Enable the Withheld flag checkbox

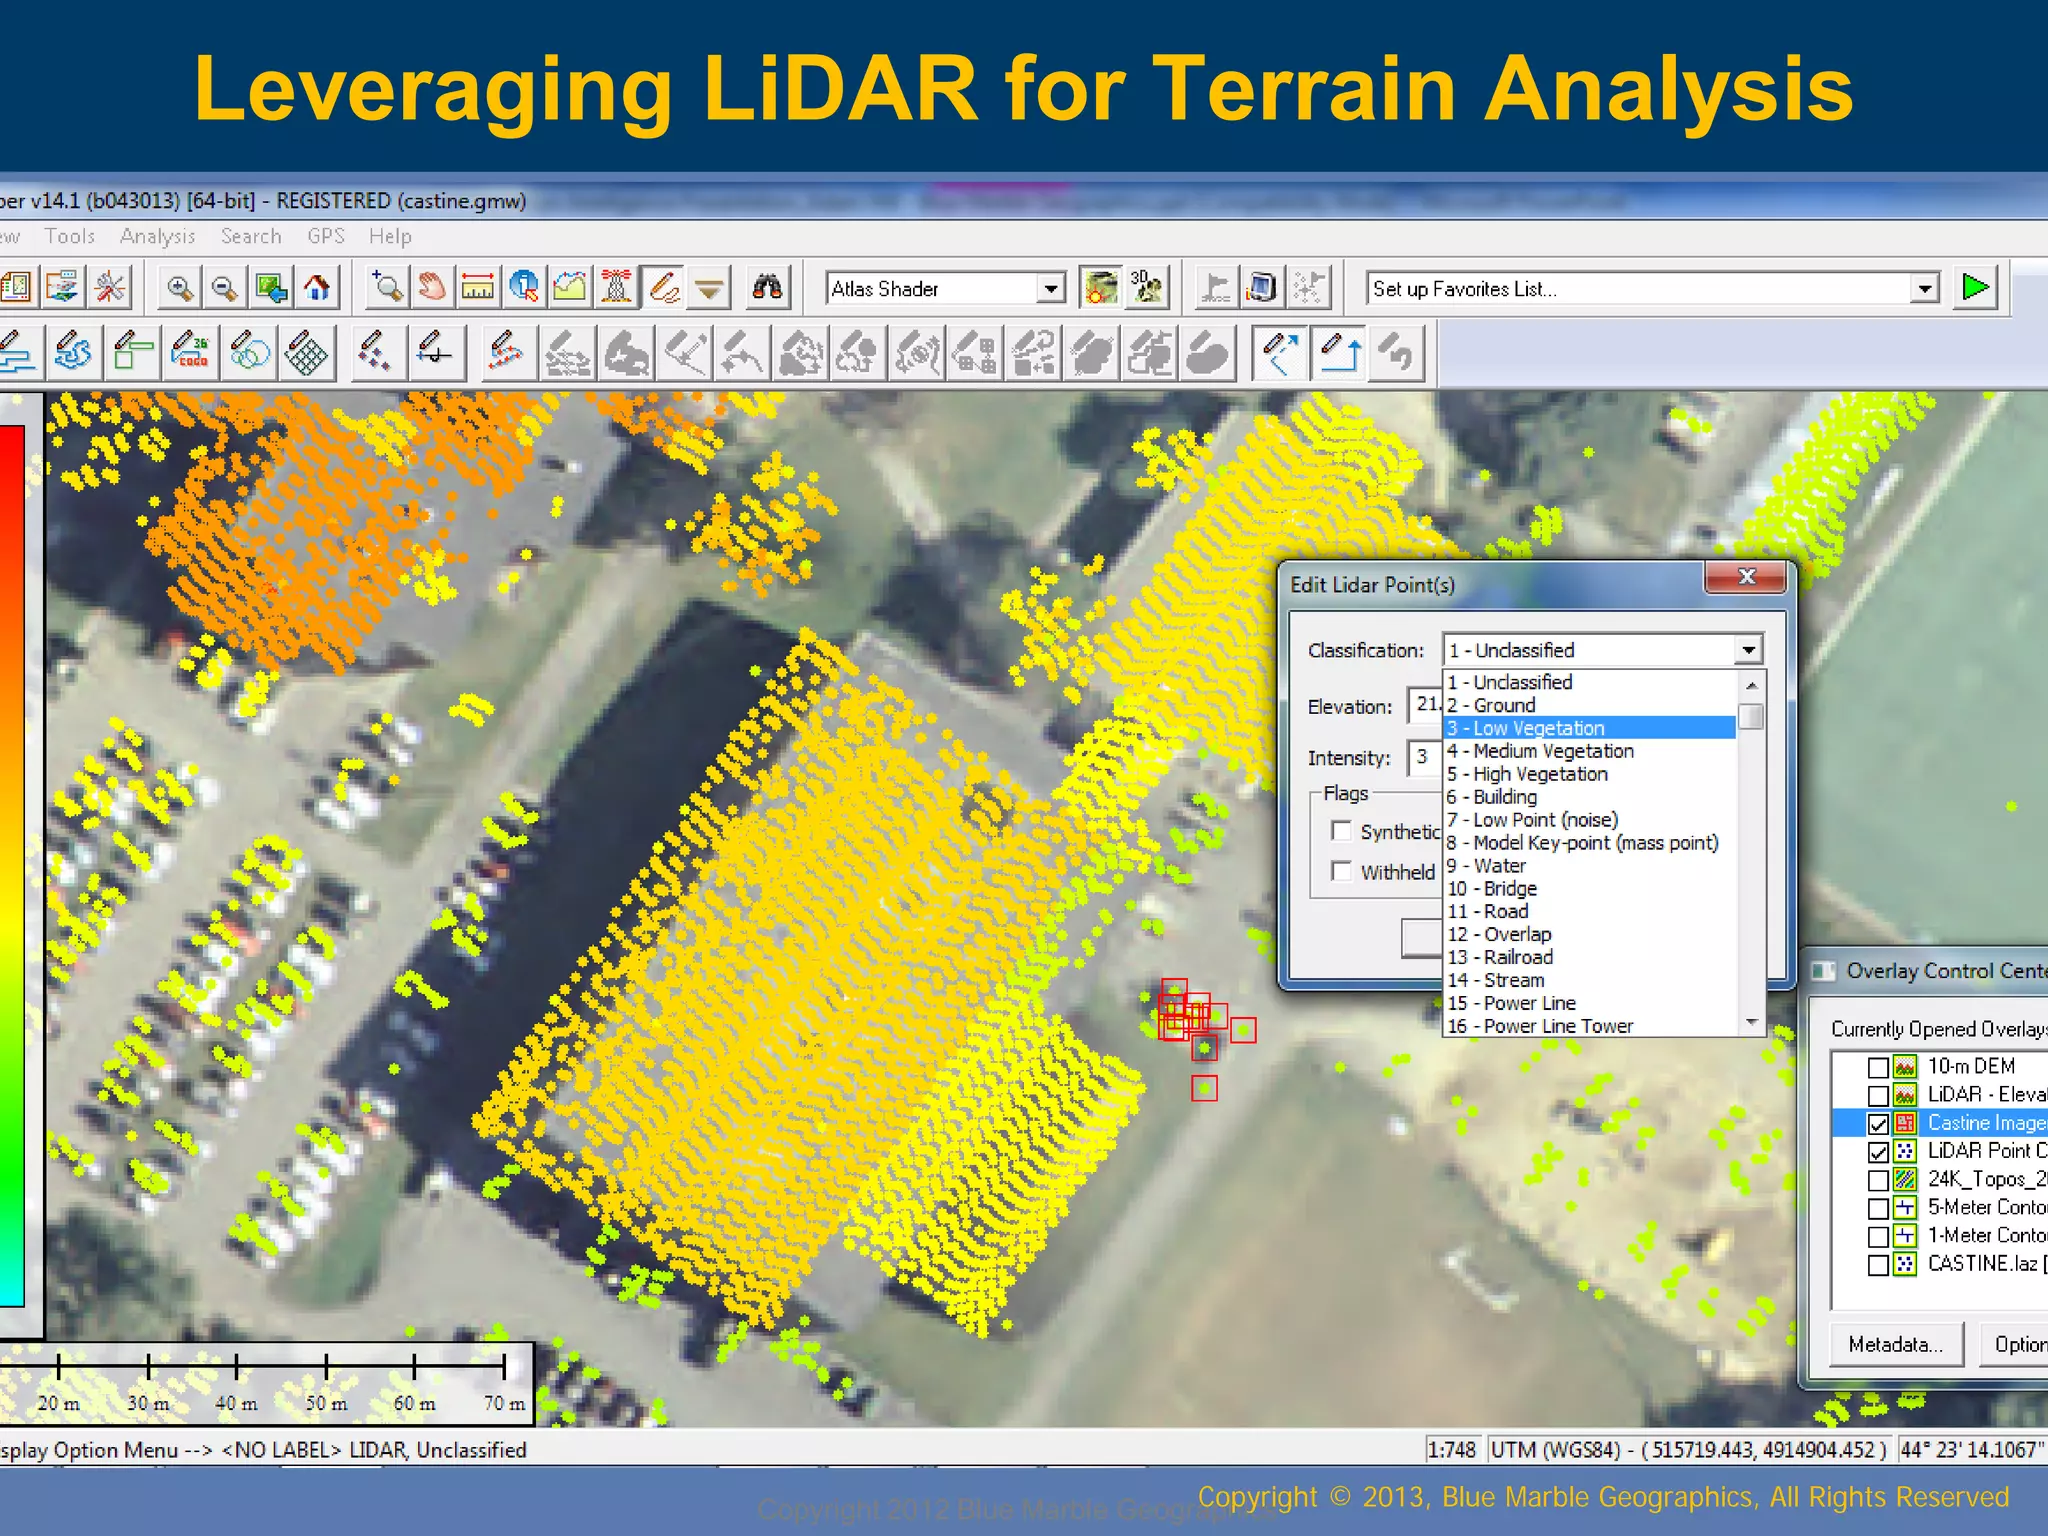pos(1342,871)
